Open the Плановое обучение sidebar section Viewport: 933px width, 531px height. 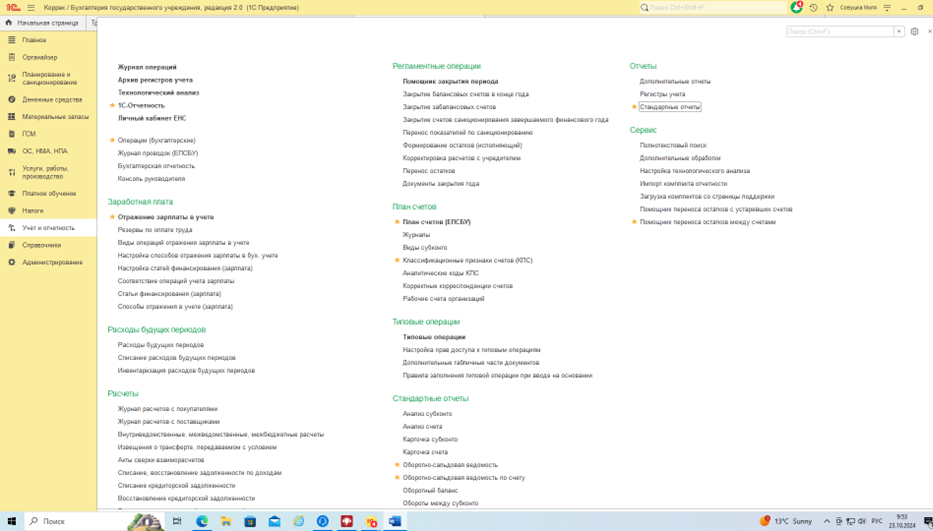[x=48, y=193]
